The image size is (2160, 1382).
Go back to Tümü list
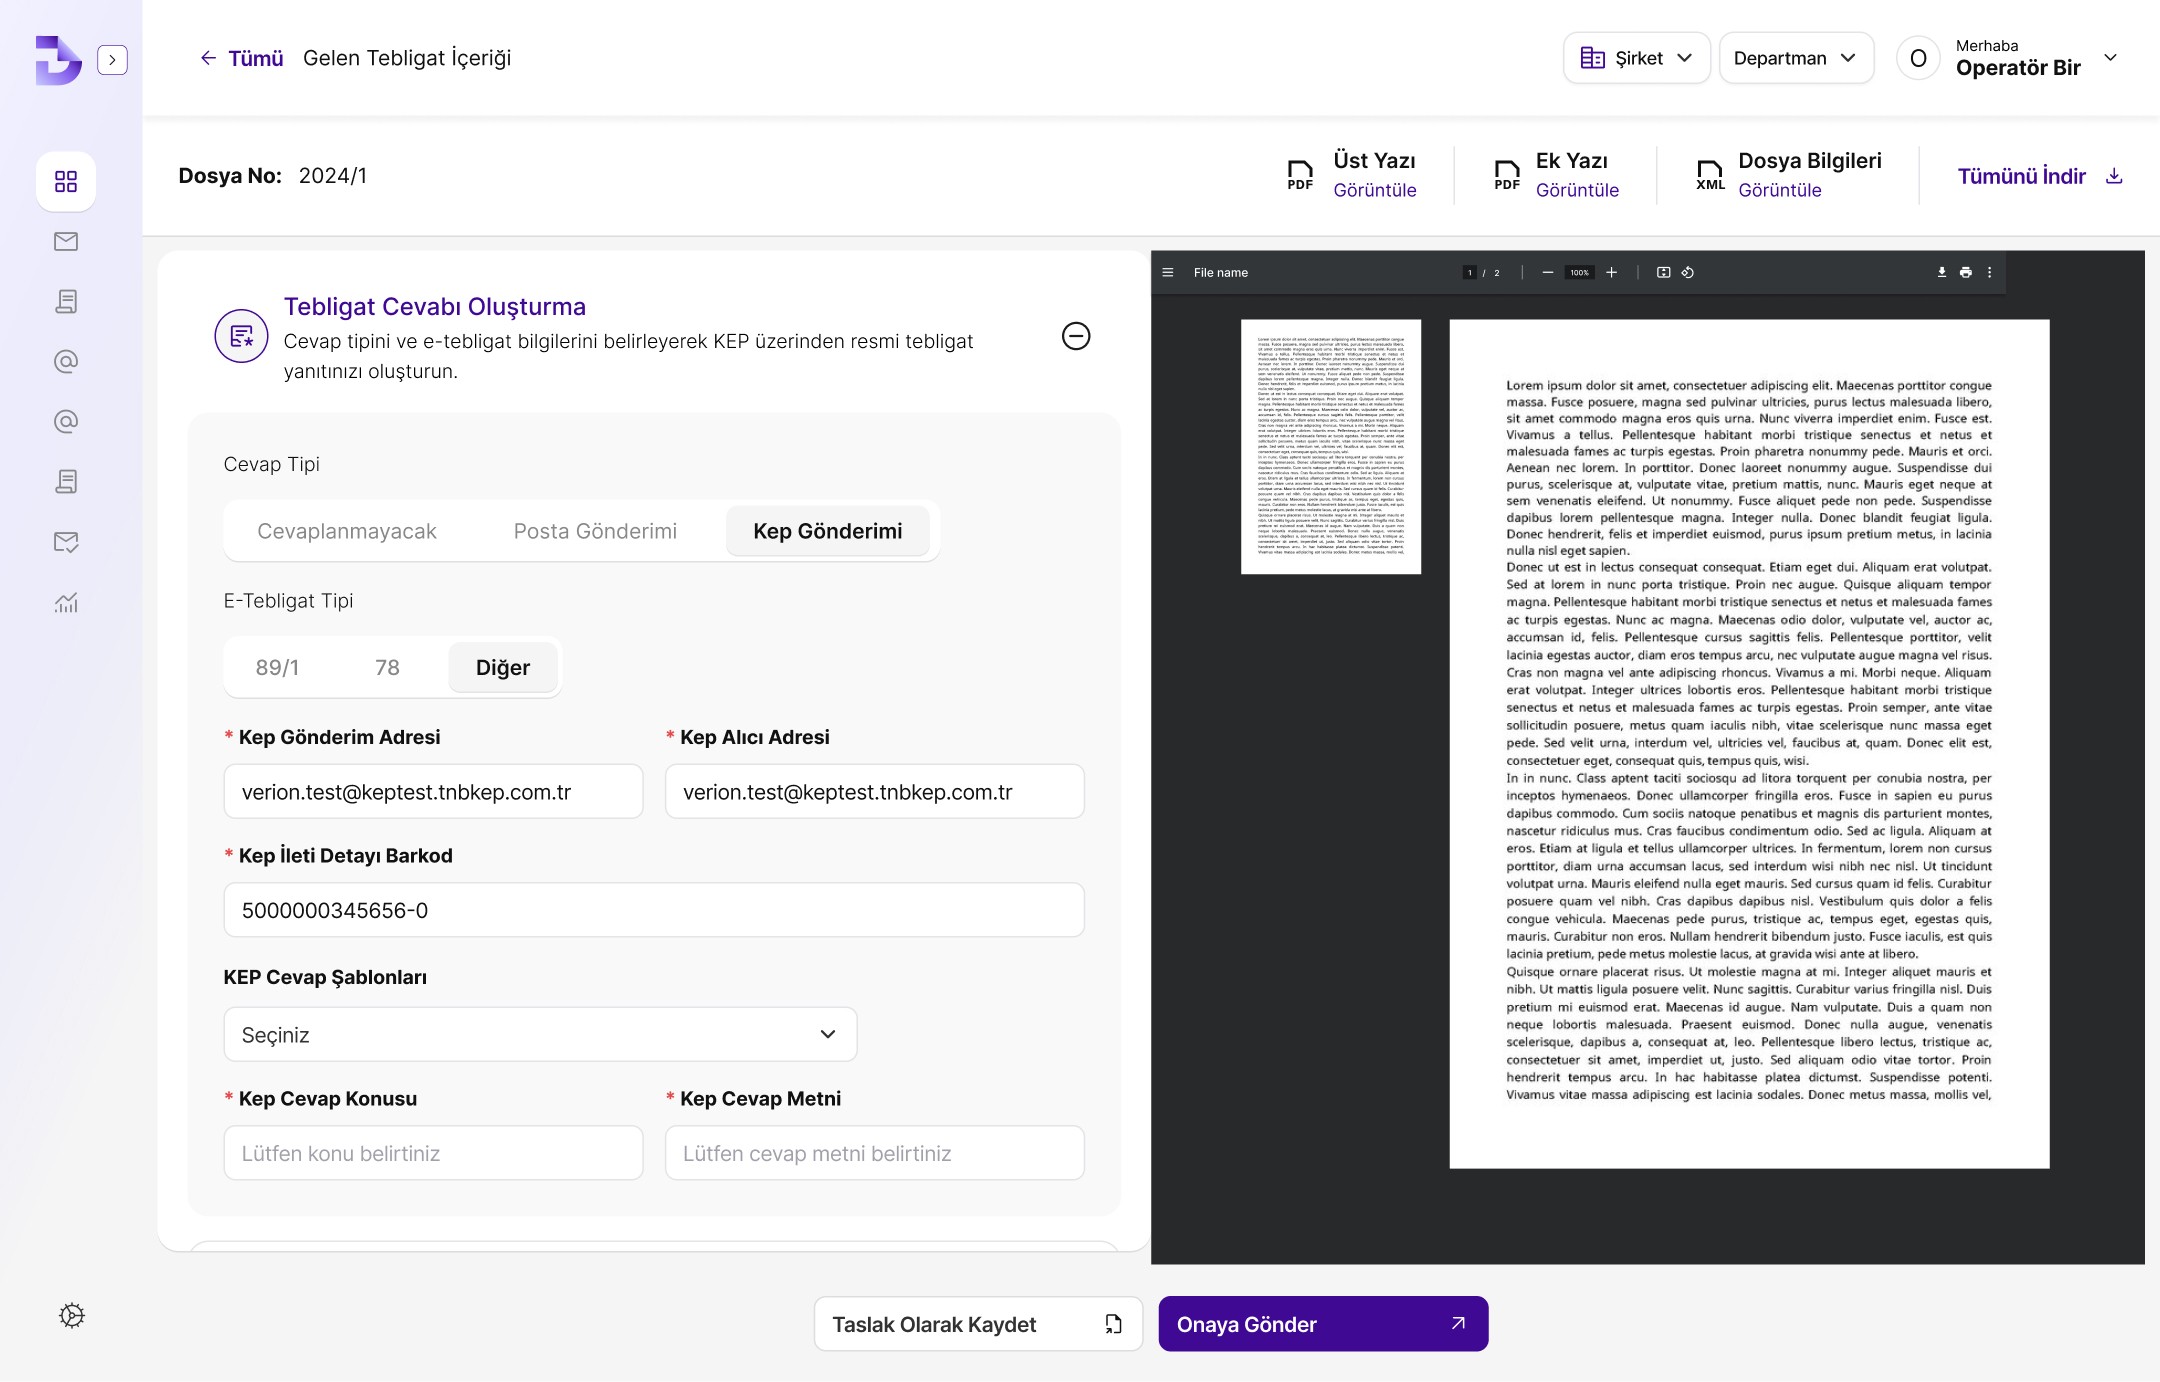241,58
